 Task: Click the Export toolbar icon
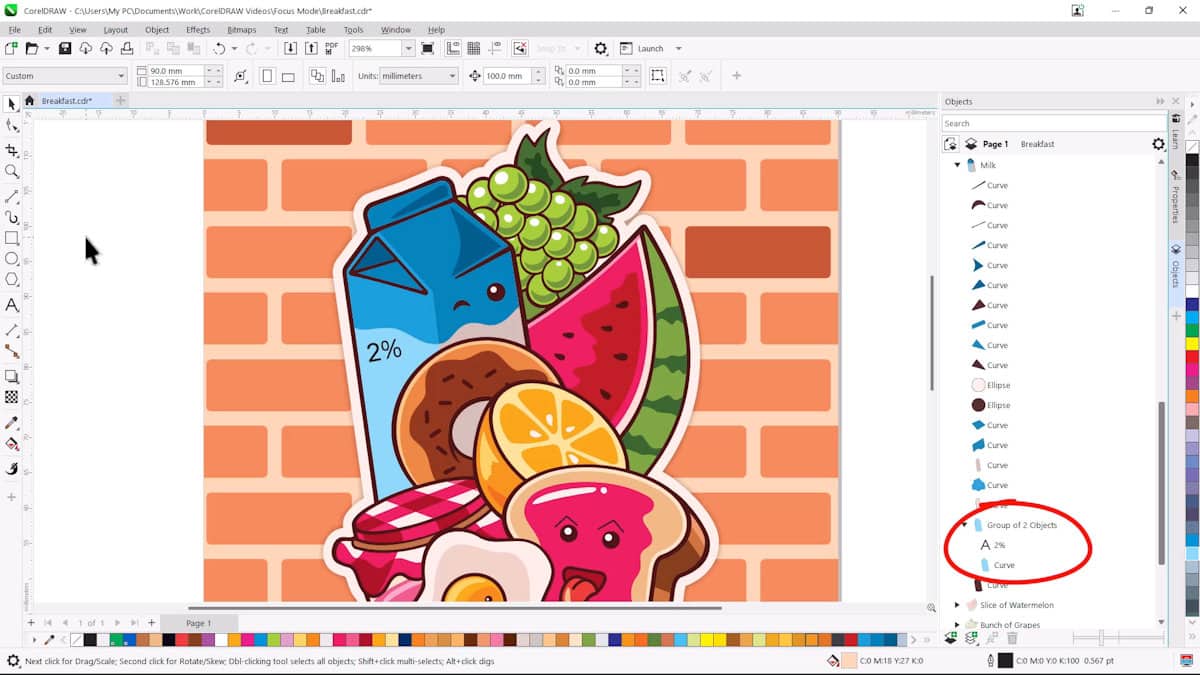310,47
